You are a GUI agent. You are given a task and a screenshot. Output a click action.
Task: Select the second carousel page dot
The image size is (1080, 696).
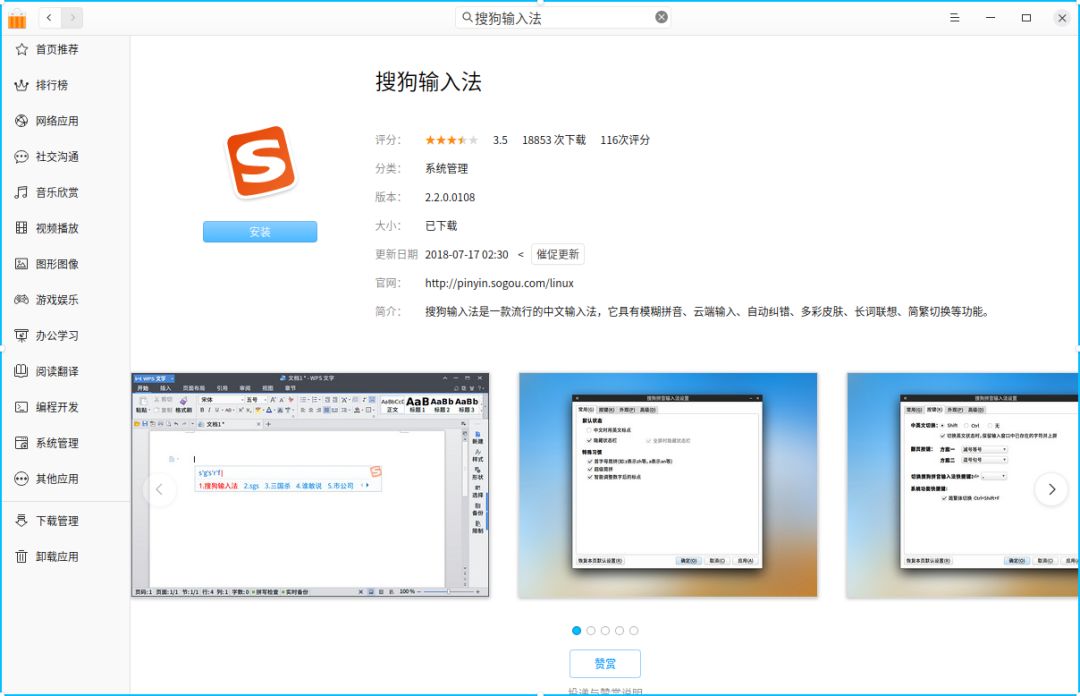[x=591, y=631]
